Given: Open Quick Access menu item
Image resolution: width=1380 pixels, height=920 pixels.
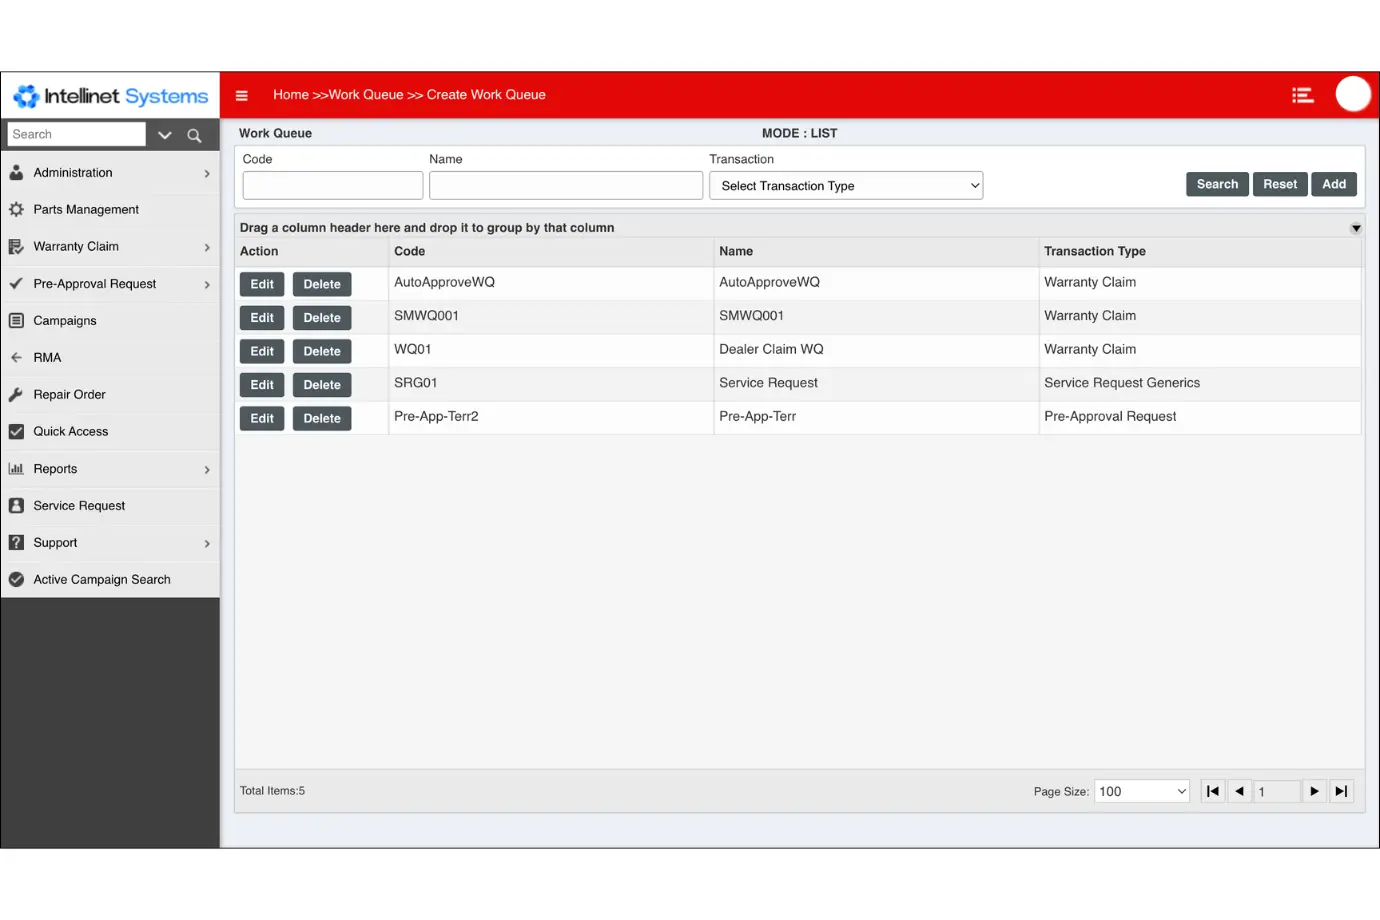Looking at the screenshot, I should [110, 432].
